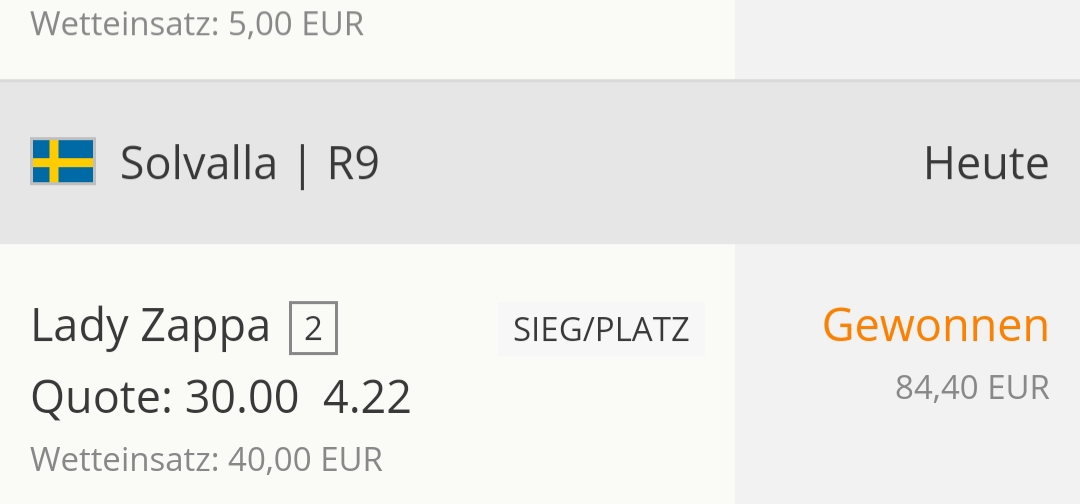This screenshot has height=504, width=1080.
Task: Click the win quote 30.00
Action: pos(242,397)
